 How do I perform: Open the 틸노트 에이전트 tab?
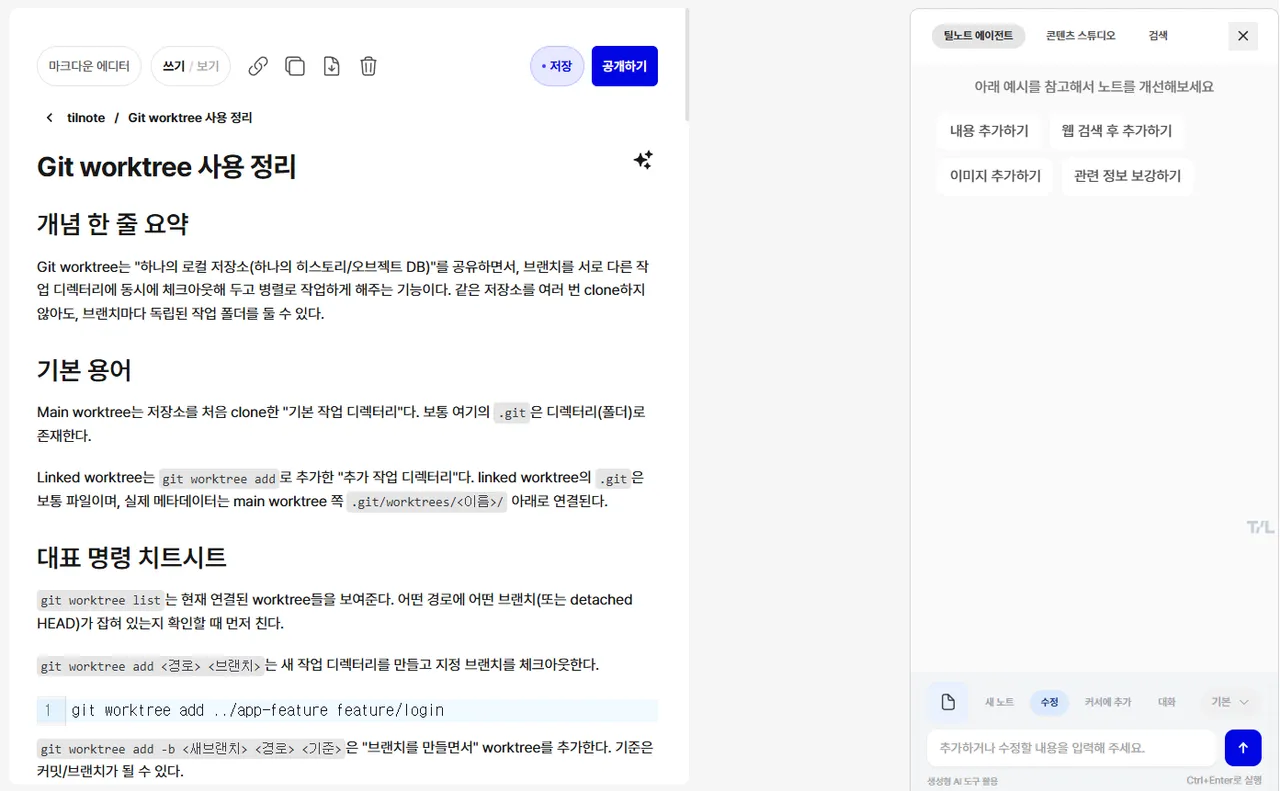978,36
